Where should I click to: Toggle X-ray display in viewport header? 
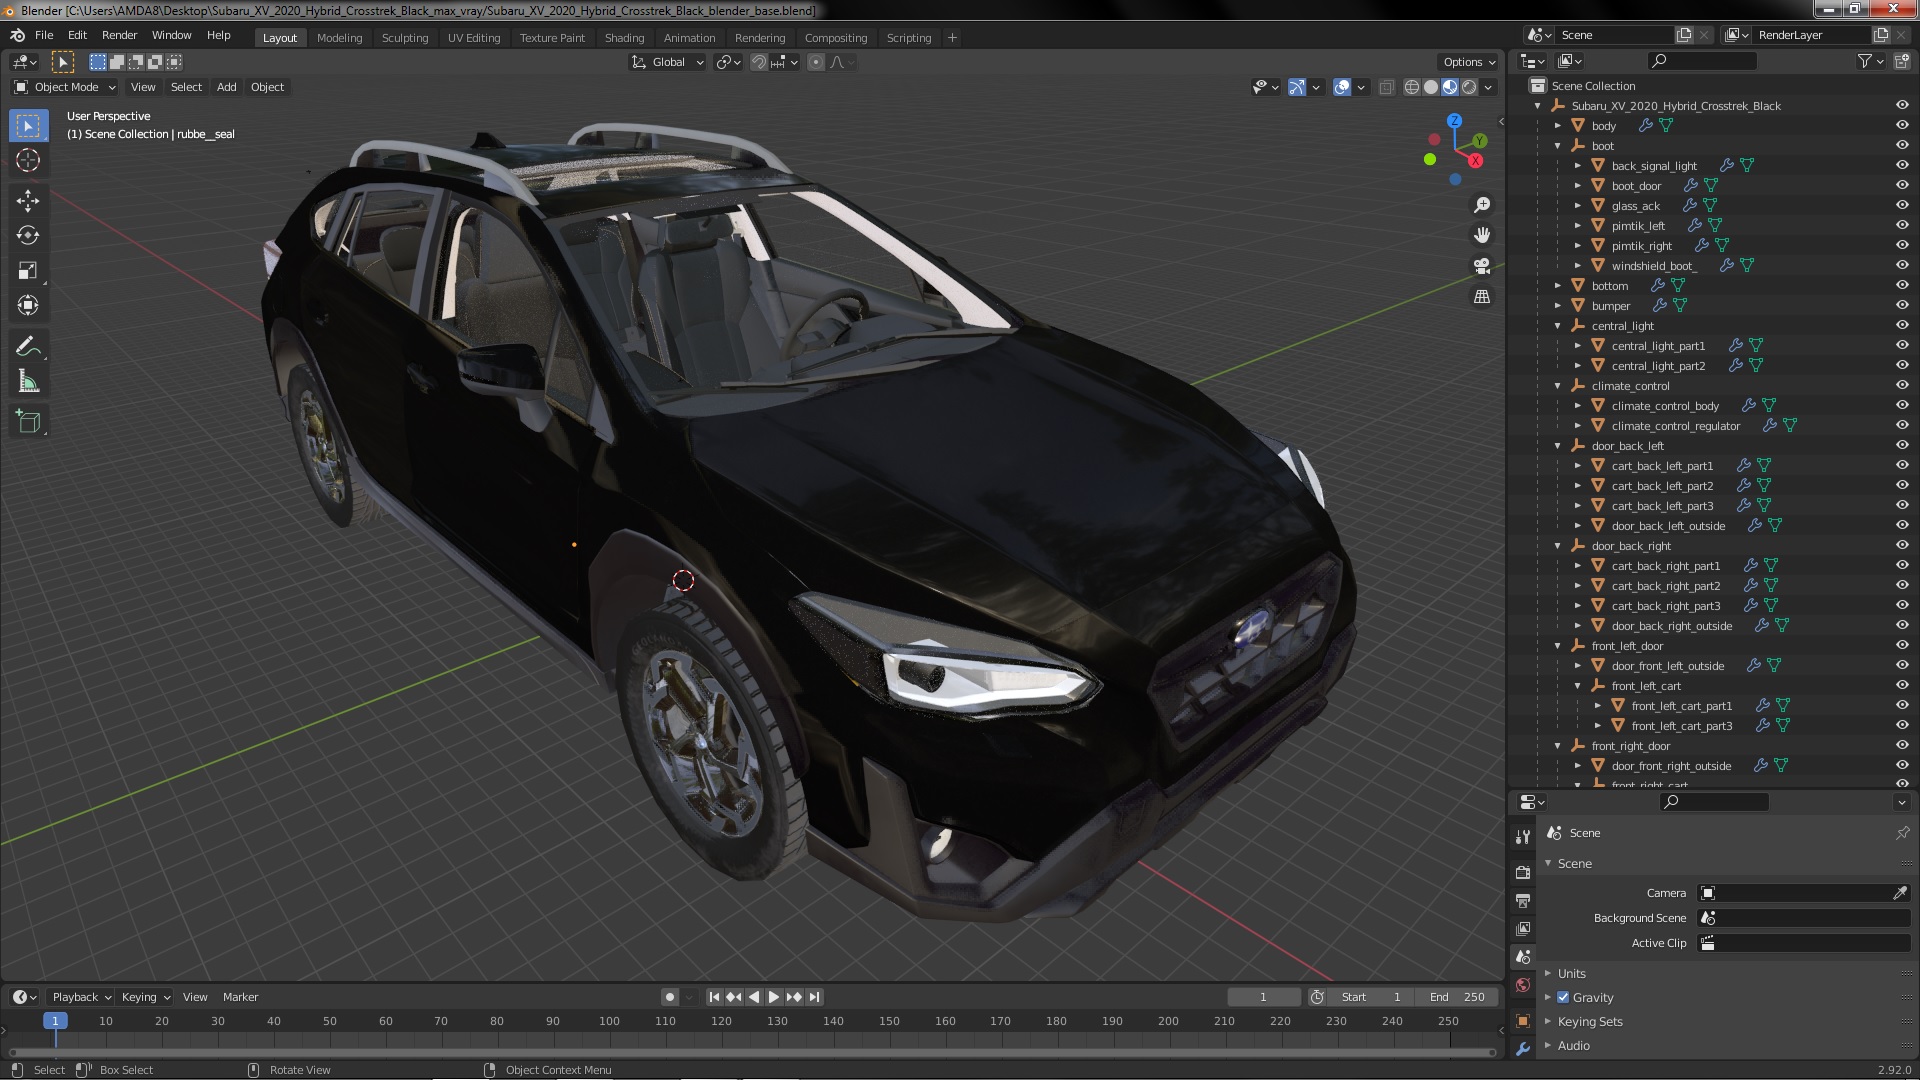tap(1386, 87)
